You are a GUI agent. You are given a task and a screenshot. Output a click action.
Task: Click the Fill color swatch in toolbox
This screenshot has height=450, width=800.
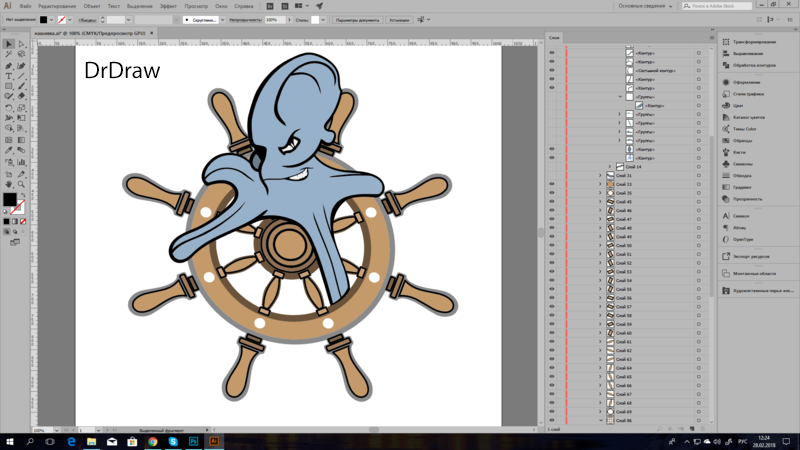coord(9,199)
